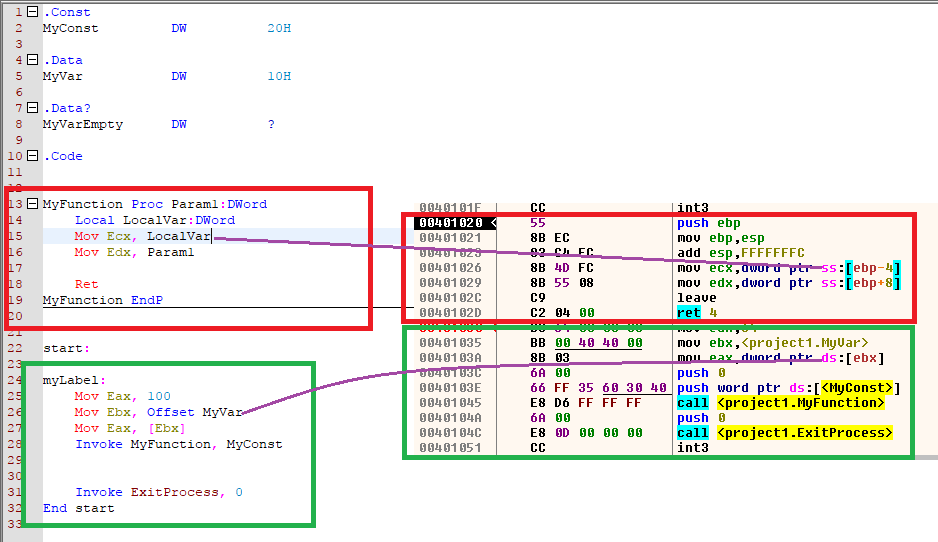Viewport: 938px width, 542px height.
Task: Collapse the .Code section fold marker
Action: click(x=32, y=156)
